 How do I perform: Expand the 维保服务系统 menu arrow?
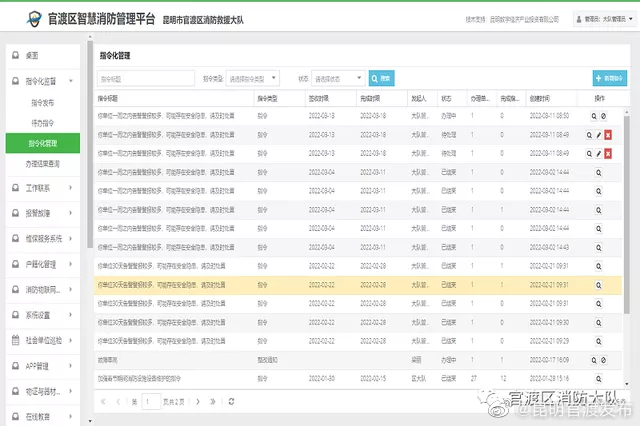click(x=71, y=238)
